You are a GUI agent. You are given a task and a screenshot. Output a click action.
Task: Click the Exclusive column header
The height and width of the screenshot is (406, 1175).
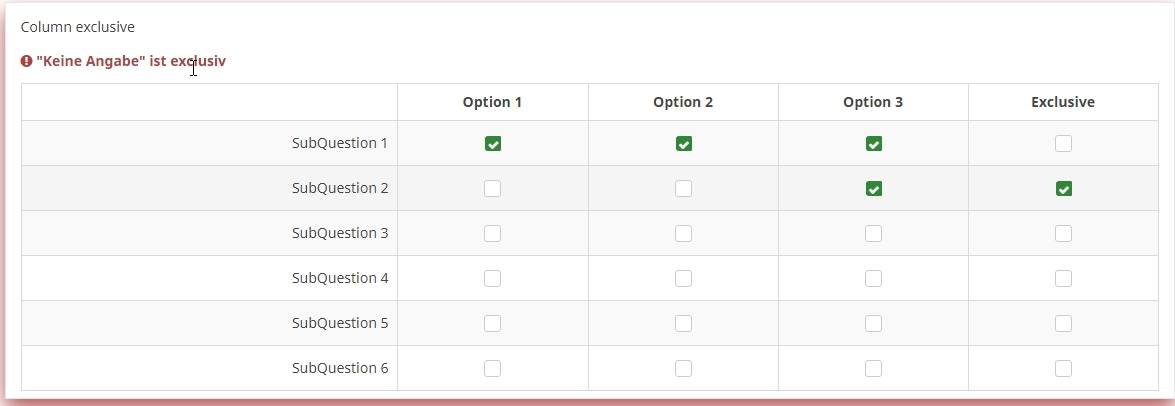1063,102
